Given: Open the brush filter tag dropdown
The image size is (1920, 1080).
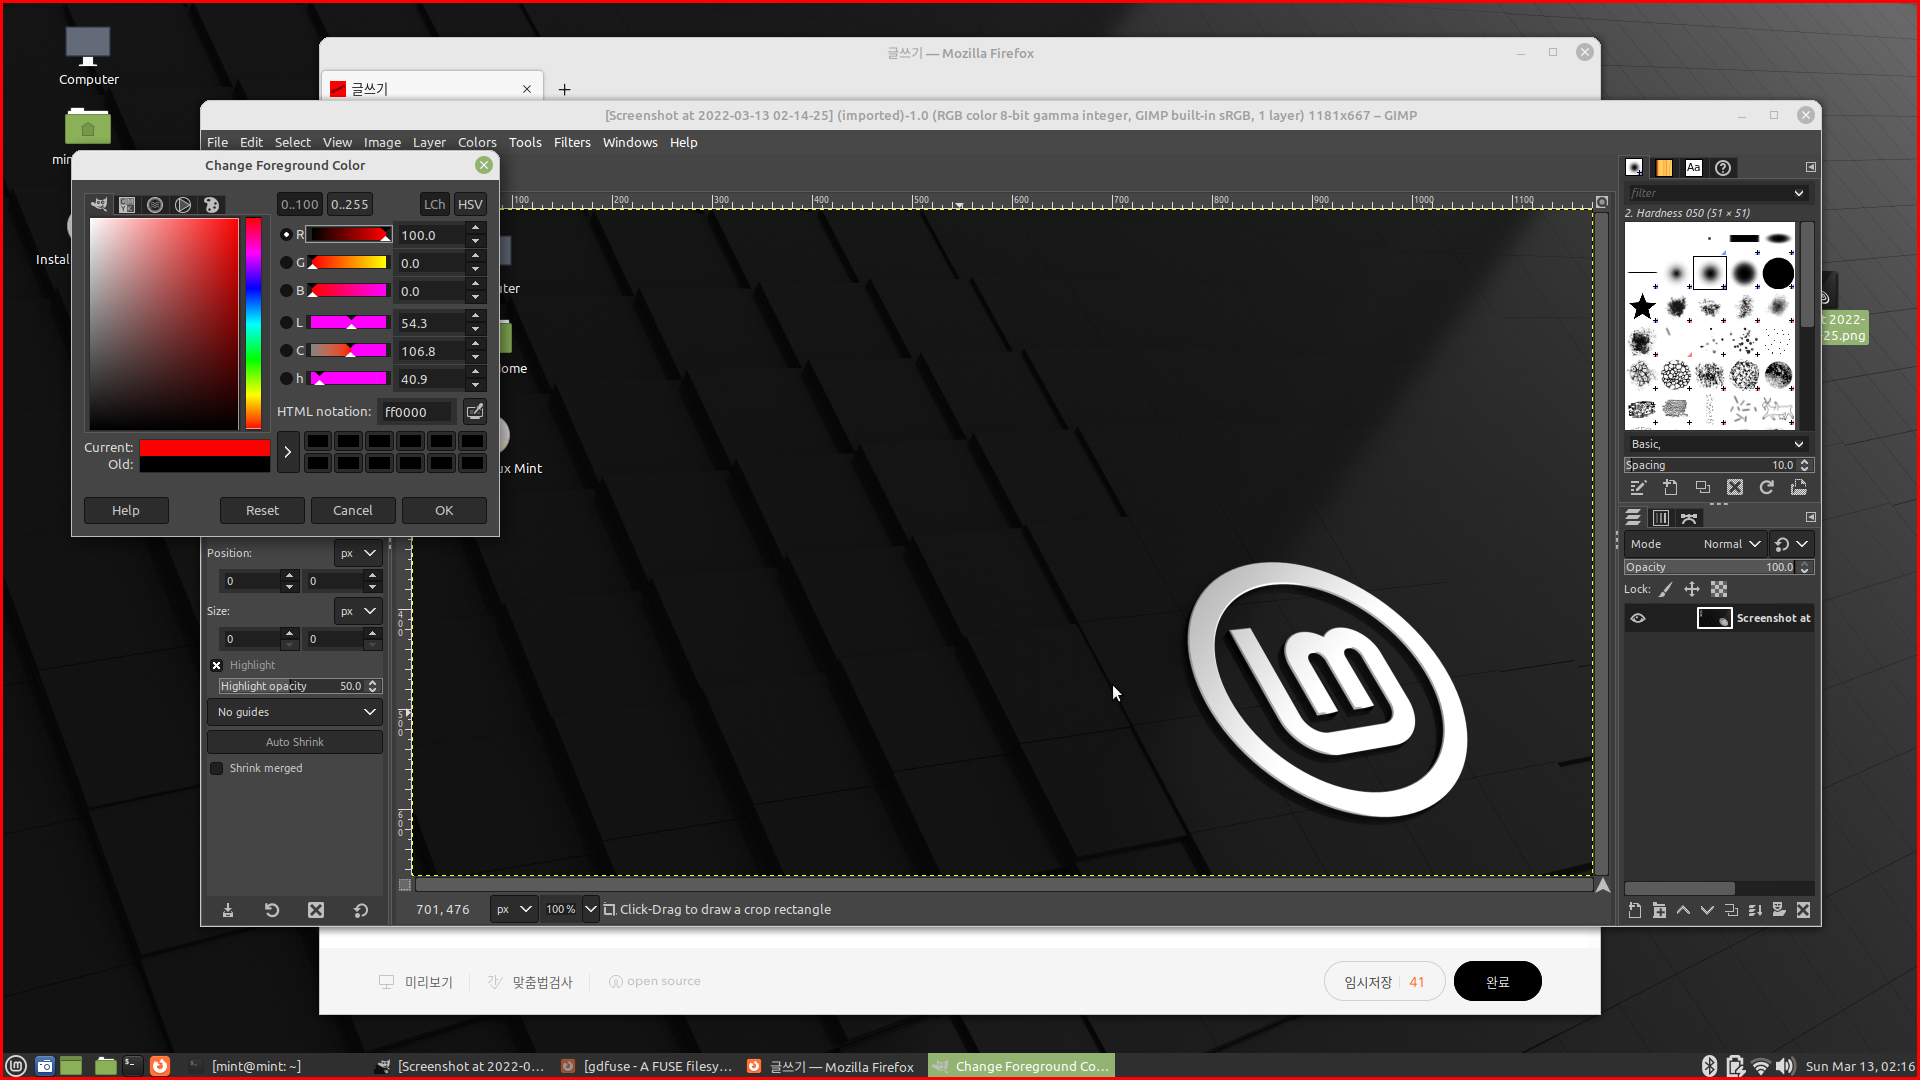Looking at the screenshot, I should tap(1799, 193).
